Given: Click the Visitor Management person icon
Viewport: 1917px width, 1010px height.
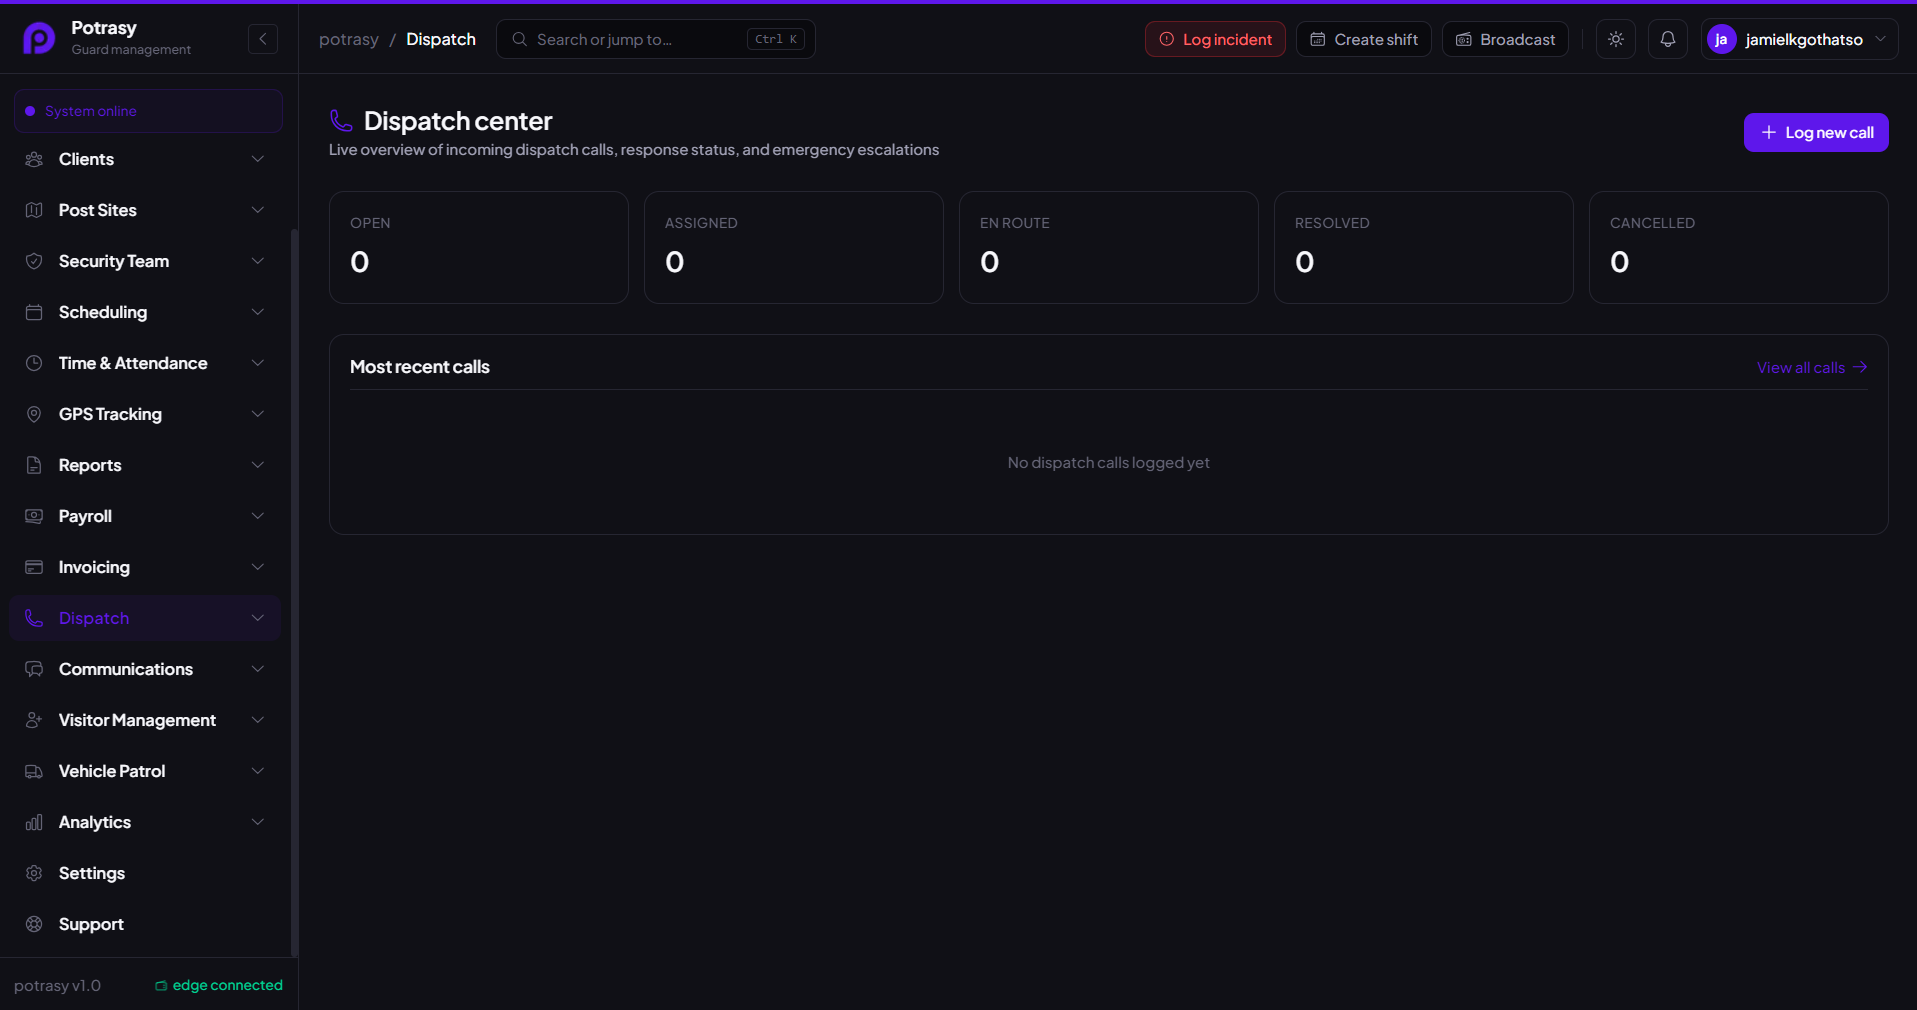Looking at the screenshot, I should (34, 720).
